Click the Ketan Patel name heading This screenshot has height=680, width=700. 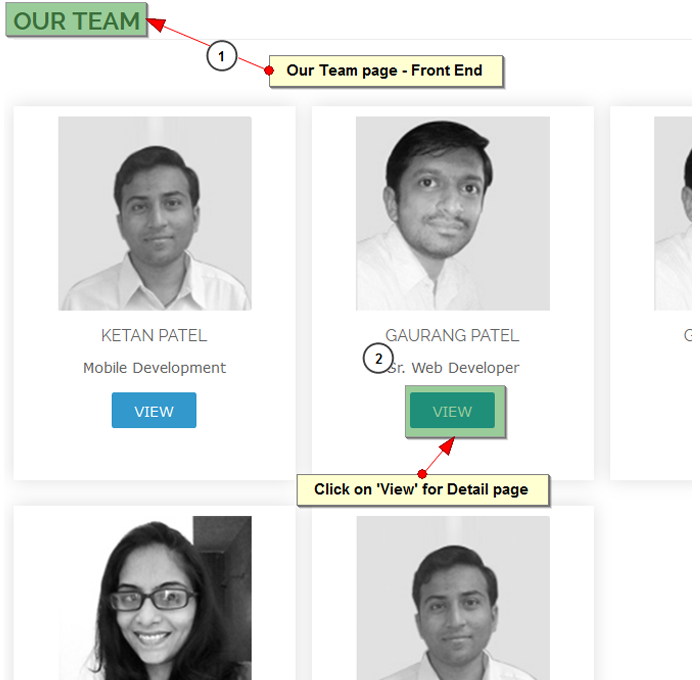tap(154, 335)
